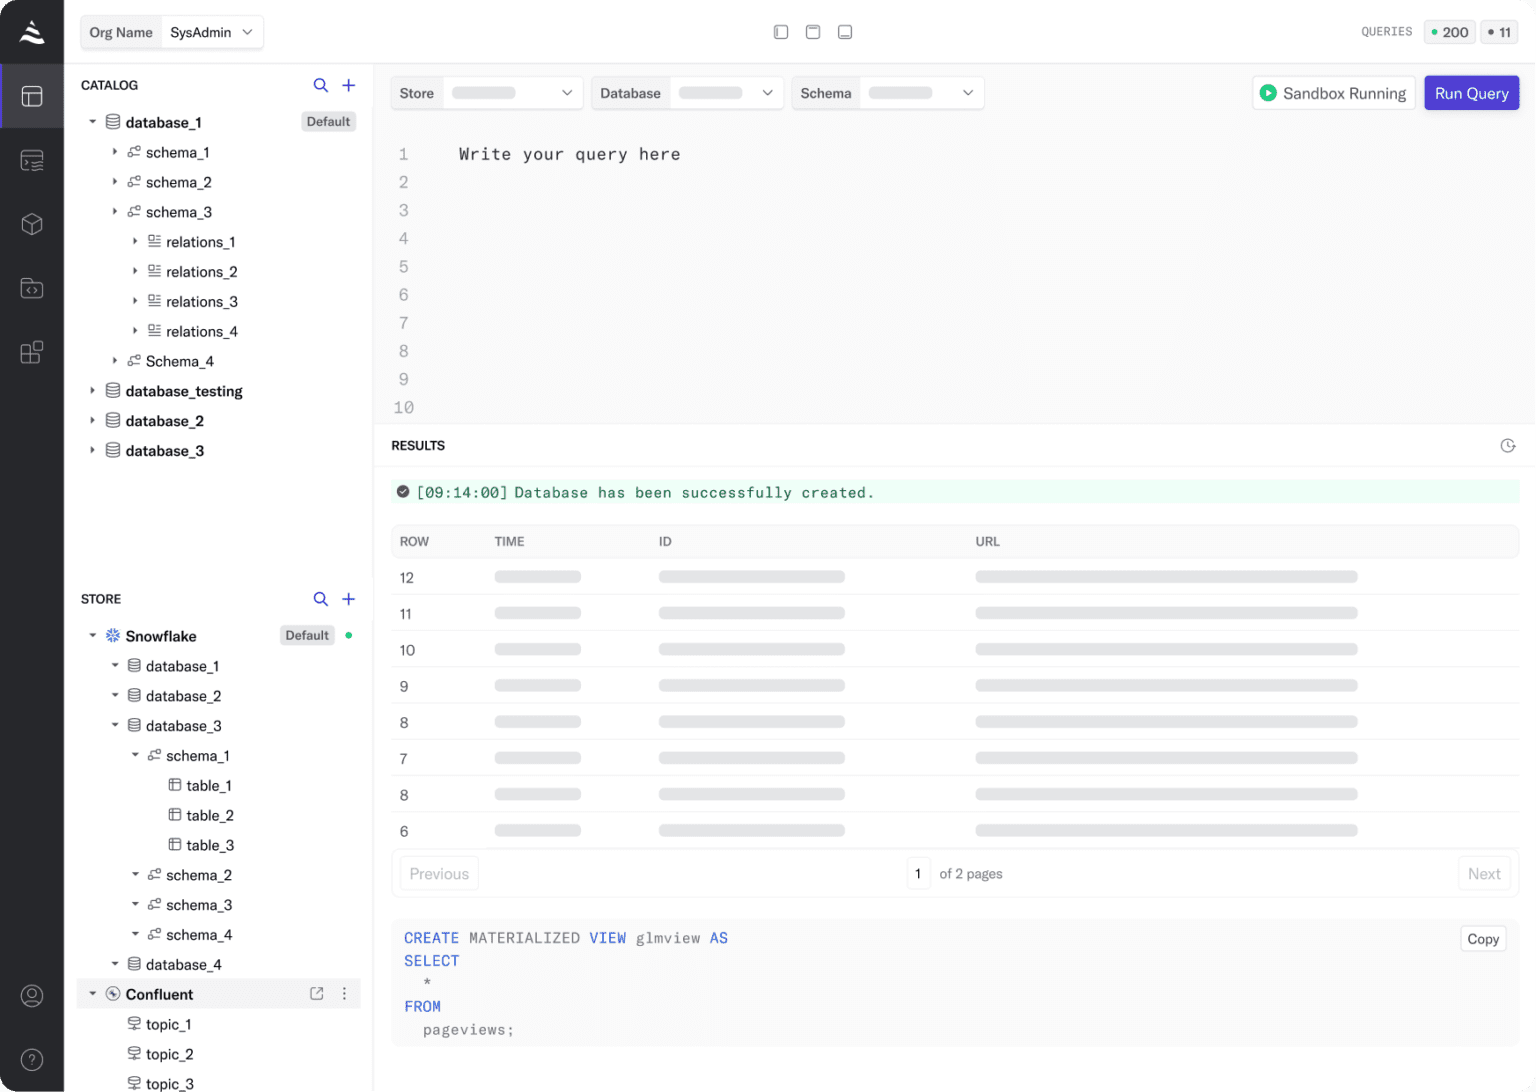Open the user profile icon at bottom left
Screen dimensions: 1536x1092
point(32,996)
